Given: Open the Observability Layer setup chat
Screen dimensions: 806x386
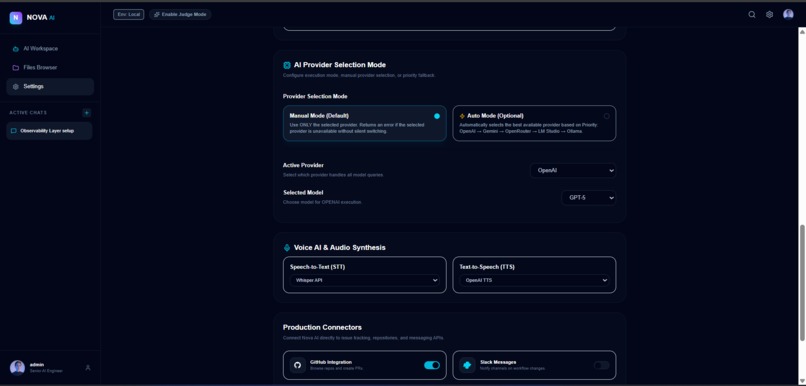Looking at the screenshot, I should (x=49, y=131).
